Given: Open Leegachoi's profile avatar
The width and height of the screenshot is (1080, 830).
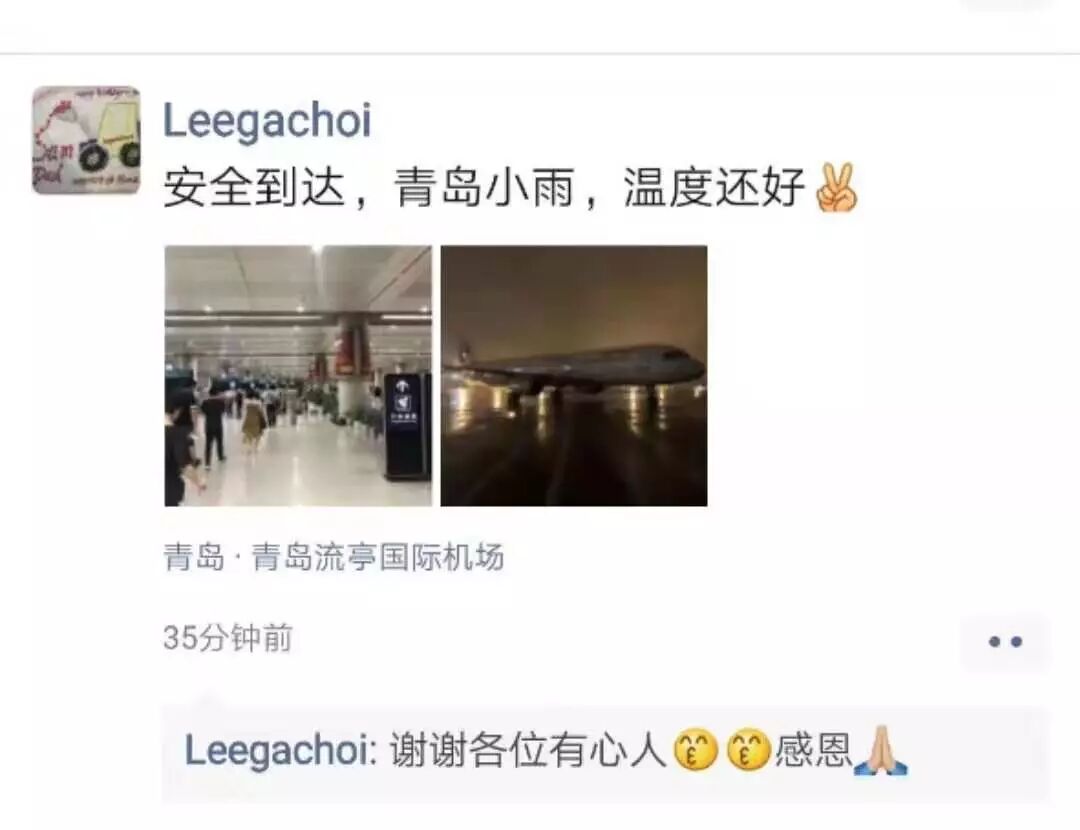Looking at the screenshot, I should (86, 140).
